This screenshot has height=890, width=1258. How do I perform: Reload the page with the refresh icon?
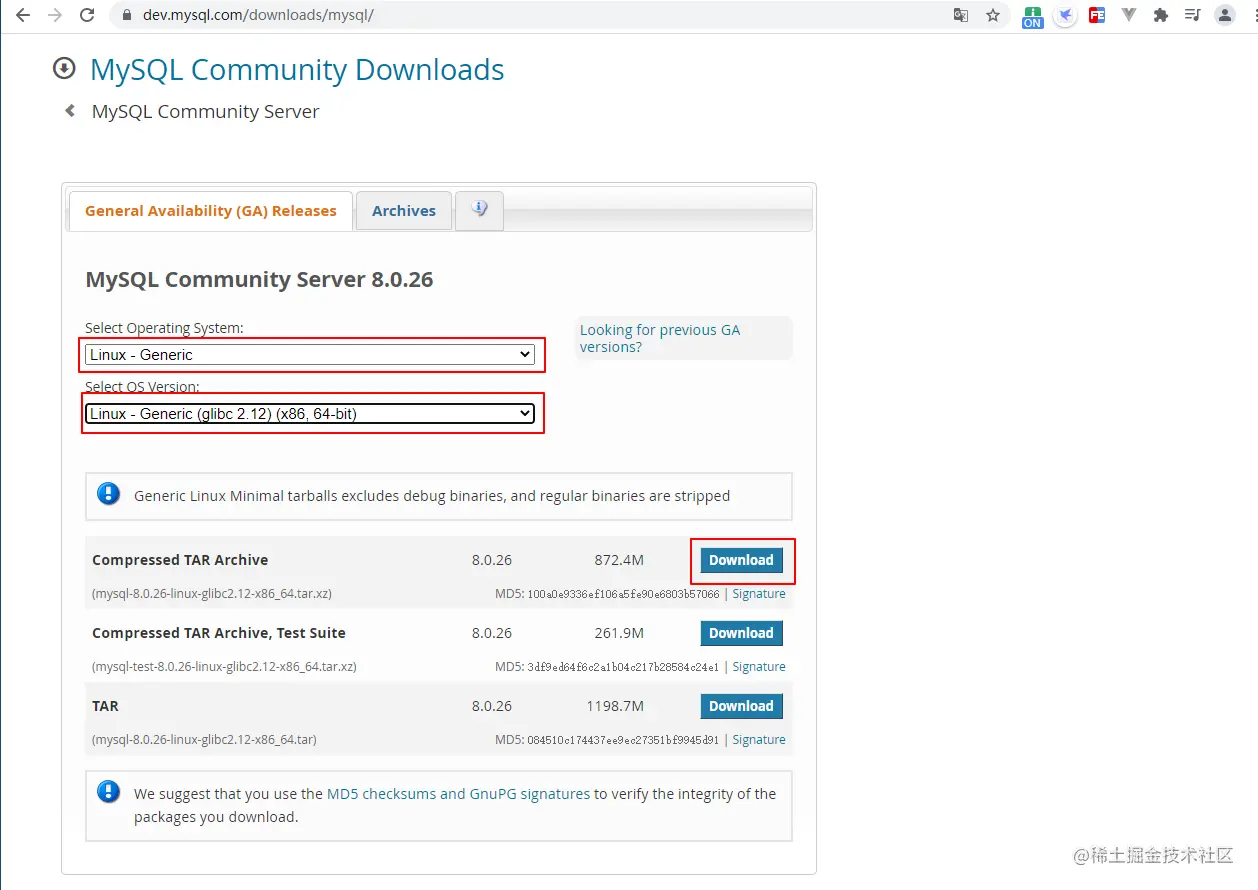[x=87, y=15]
